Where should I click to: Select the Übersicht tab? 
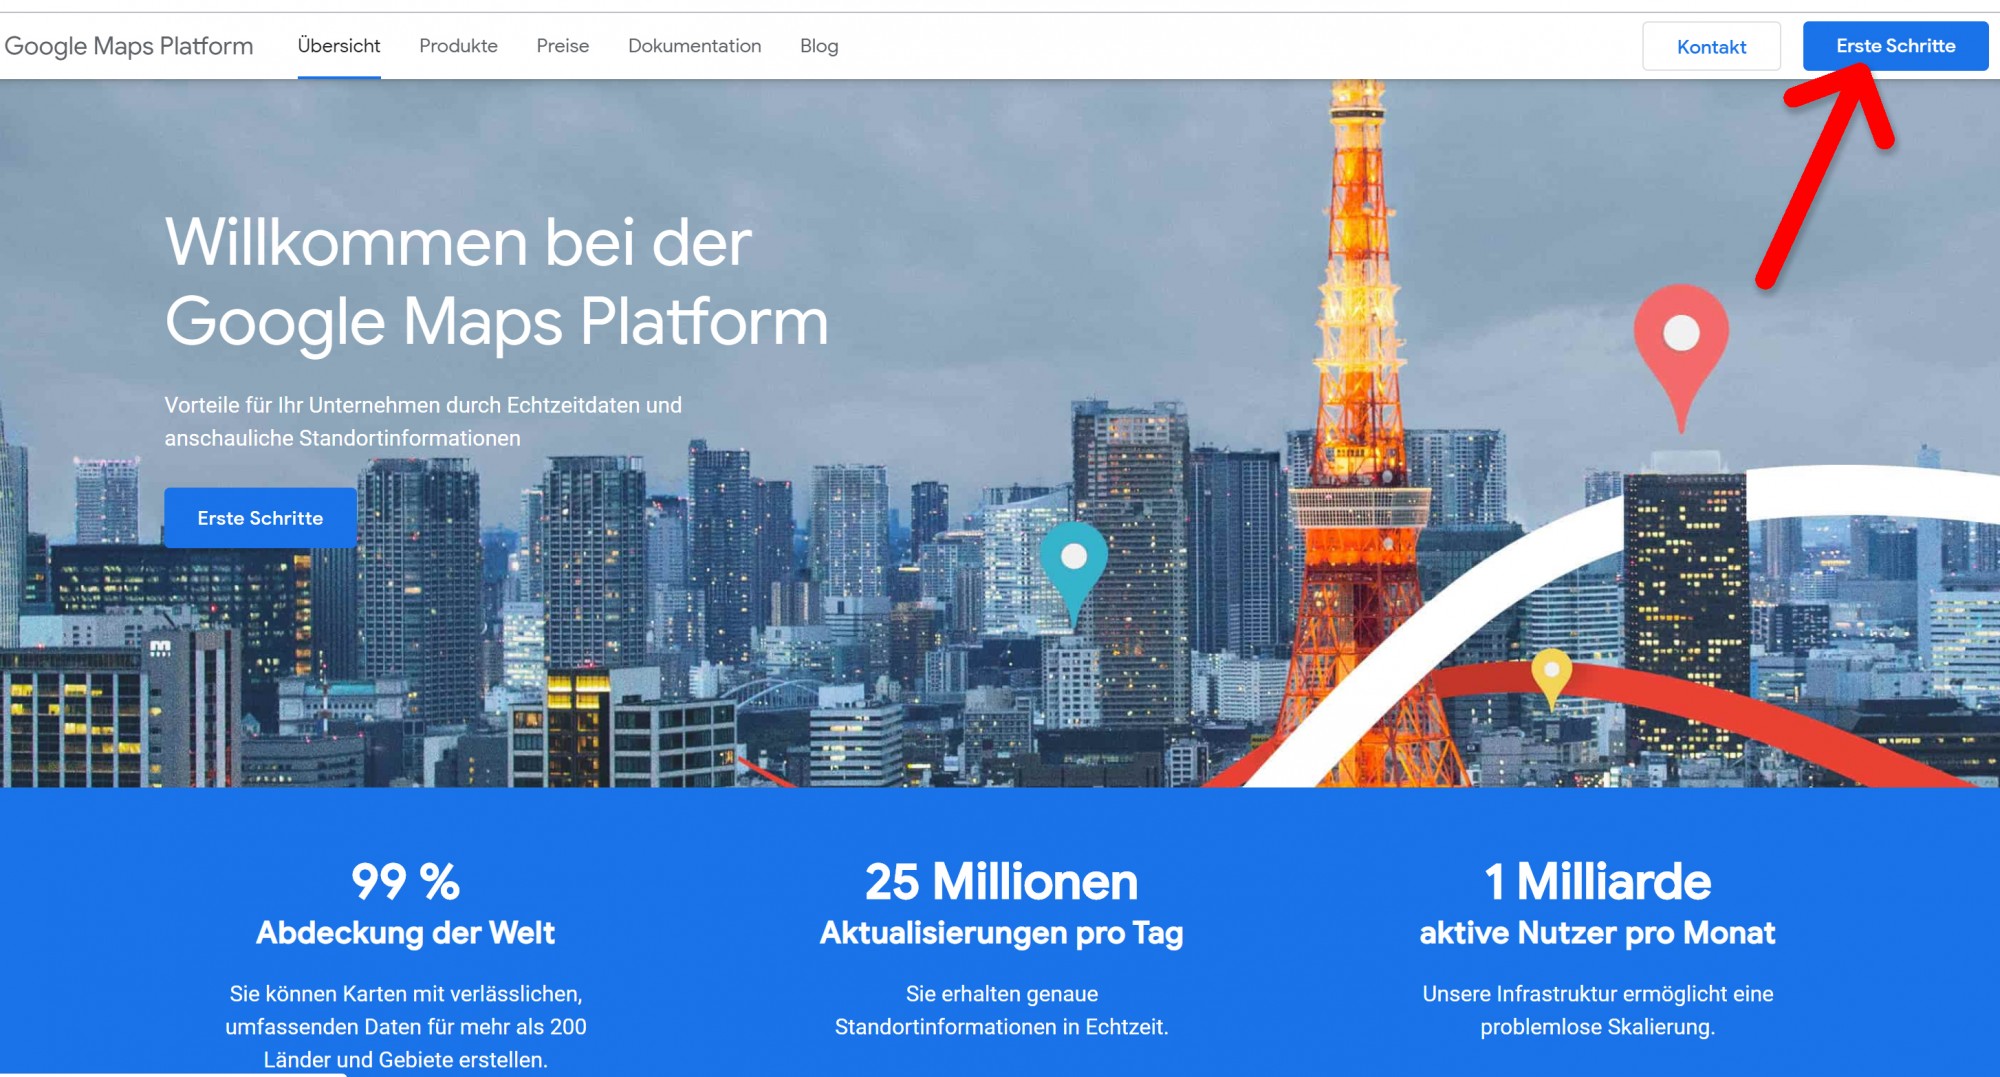pyautogui.click(x=339, y=46)
